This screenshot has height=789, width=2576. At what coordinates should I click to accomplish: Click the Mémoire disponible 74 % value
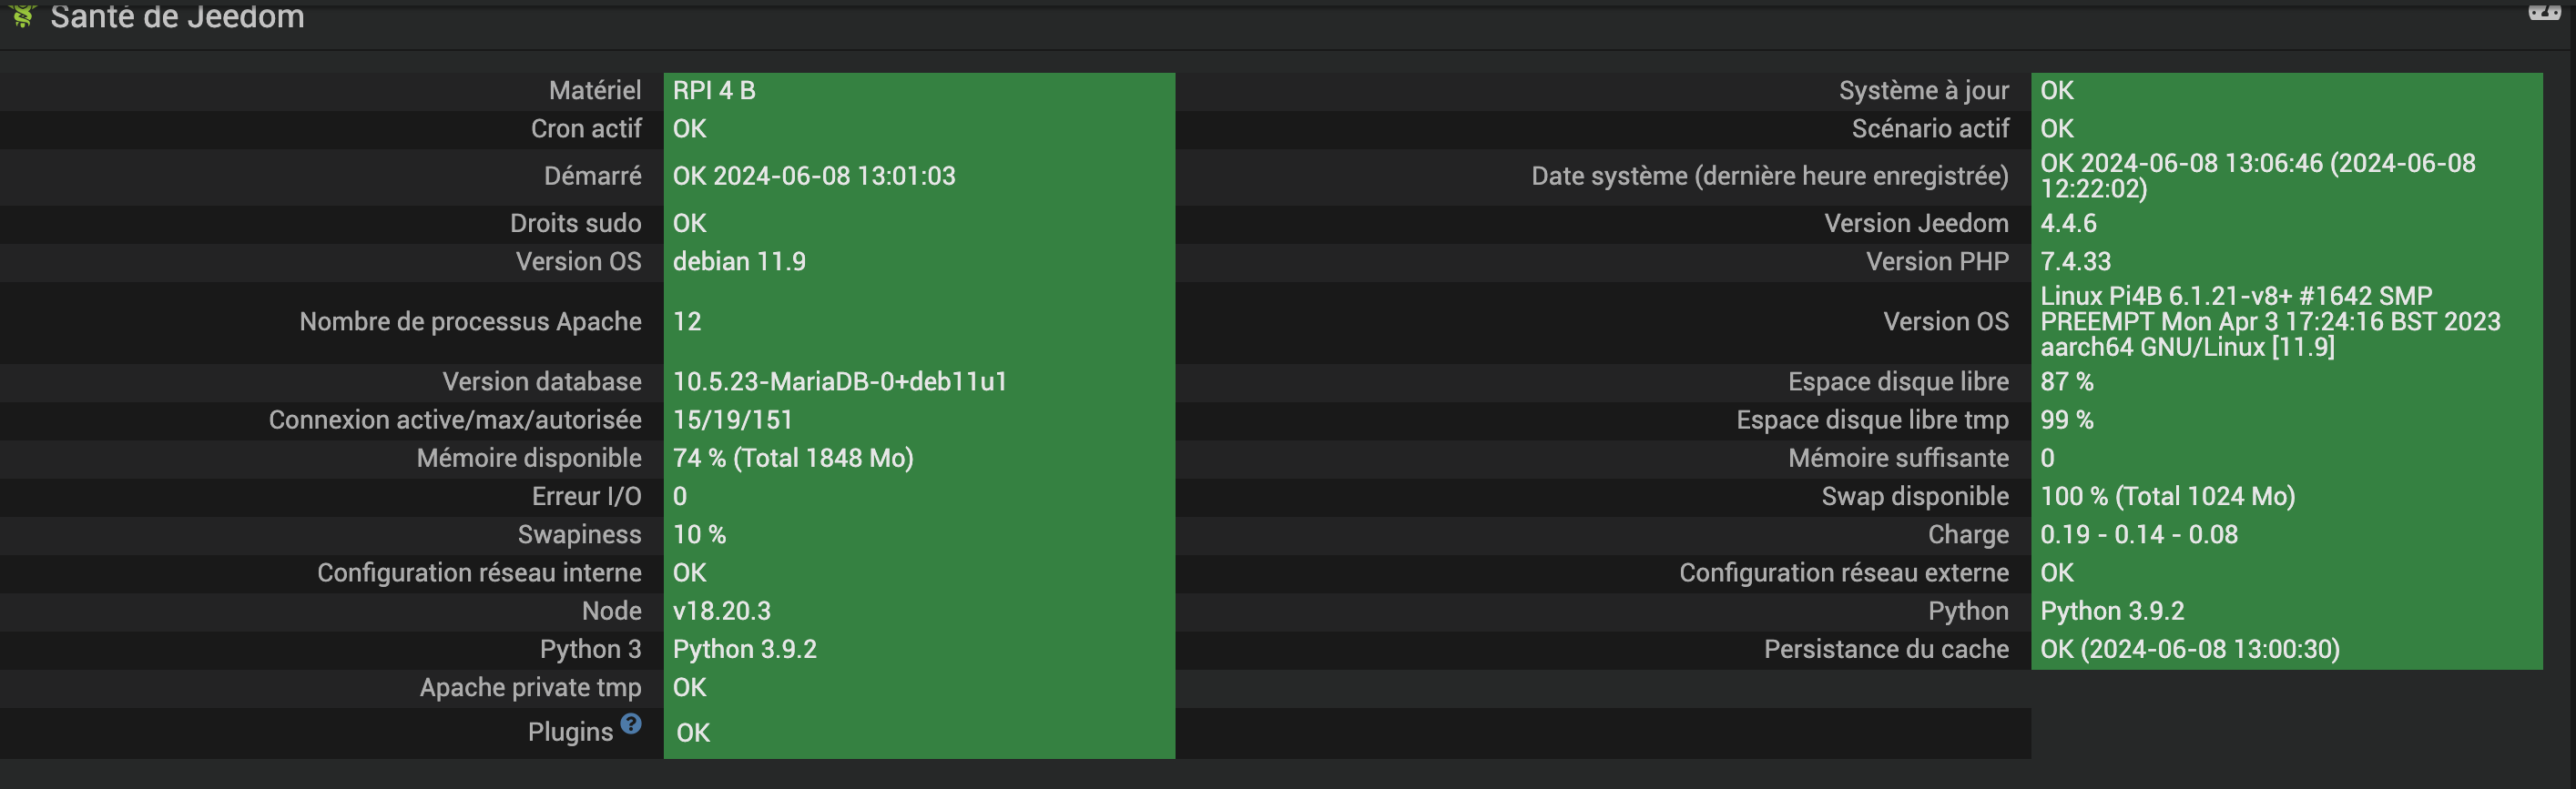[x=793, y=458]
